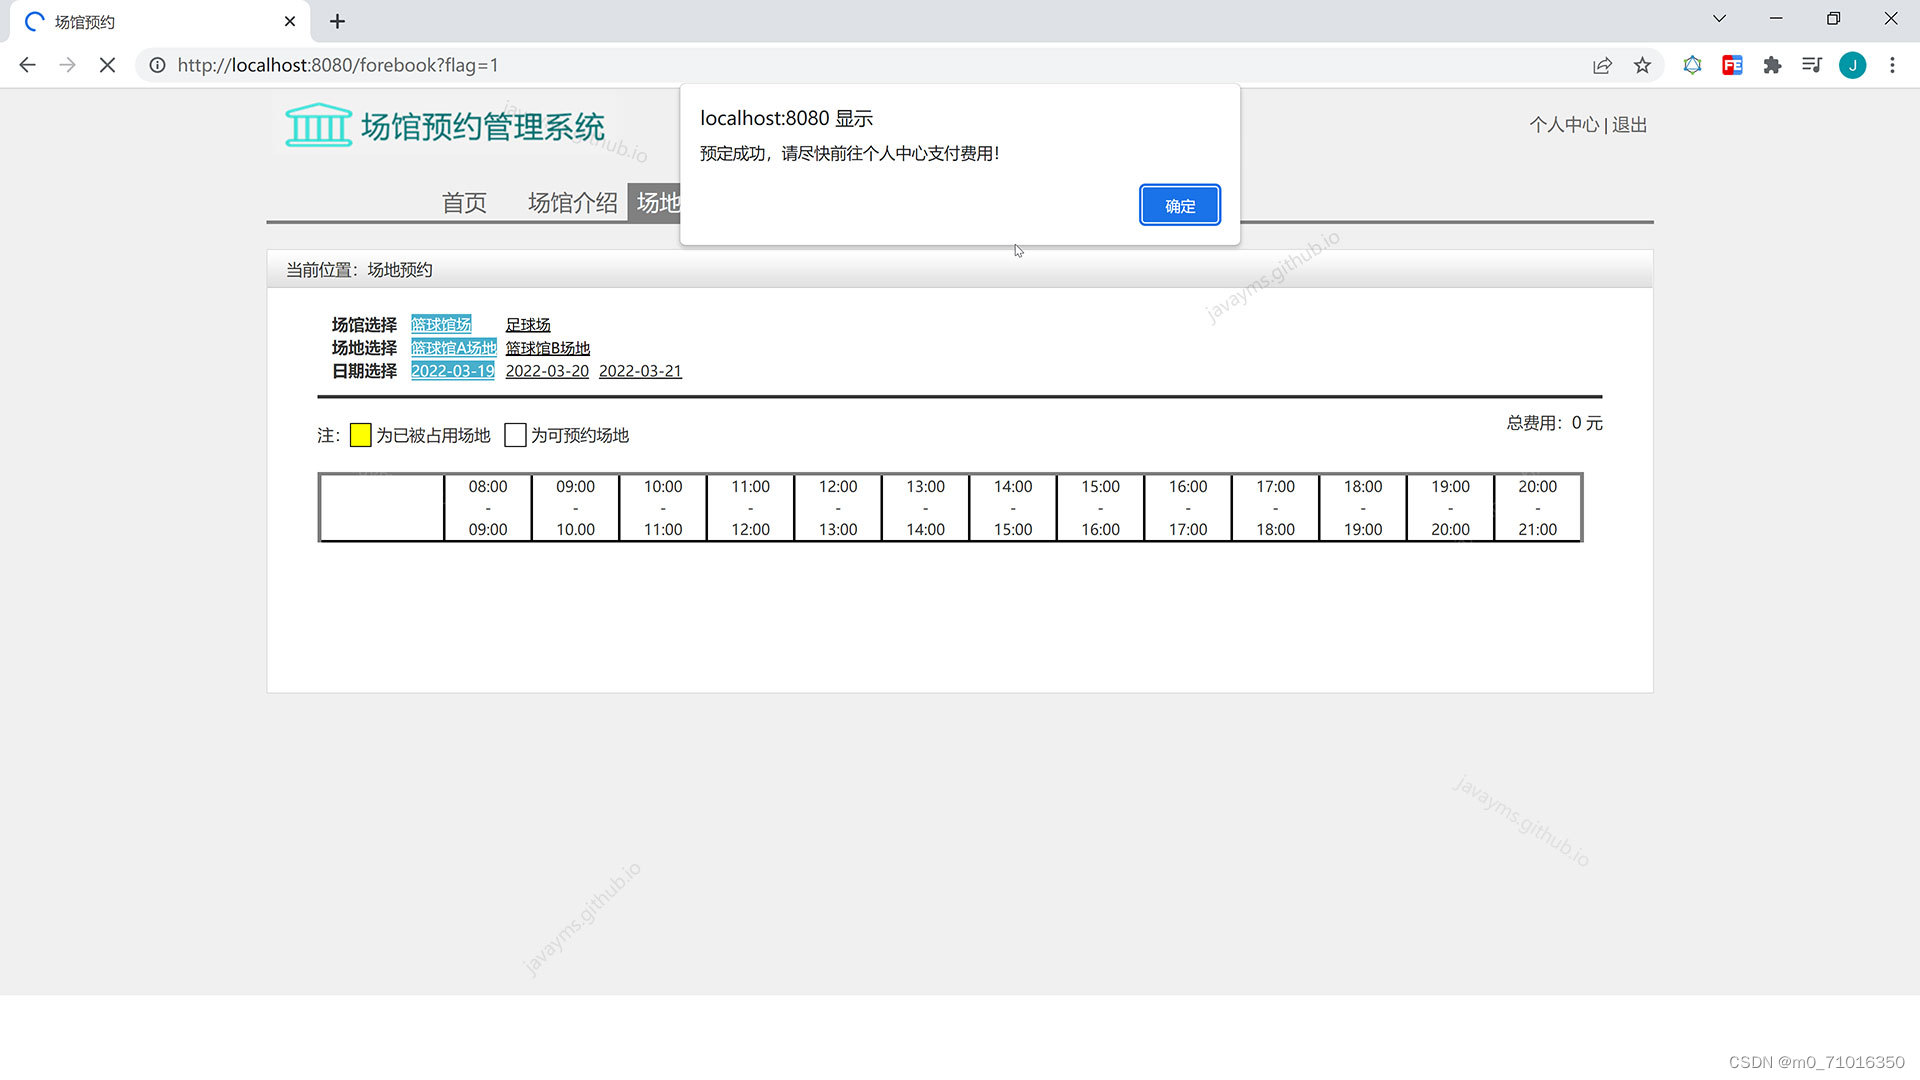
Task: Open the 场馆介绍 navigation item
Action: [x=572, y=202]
